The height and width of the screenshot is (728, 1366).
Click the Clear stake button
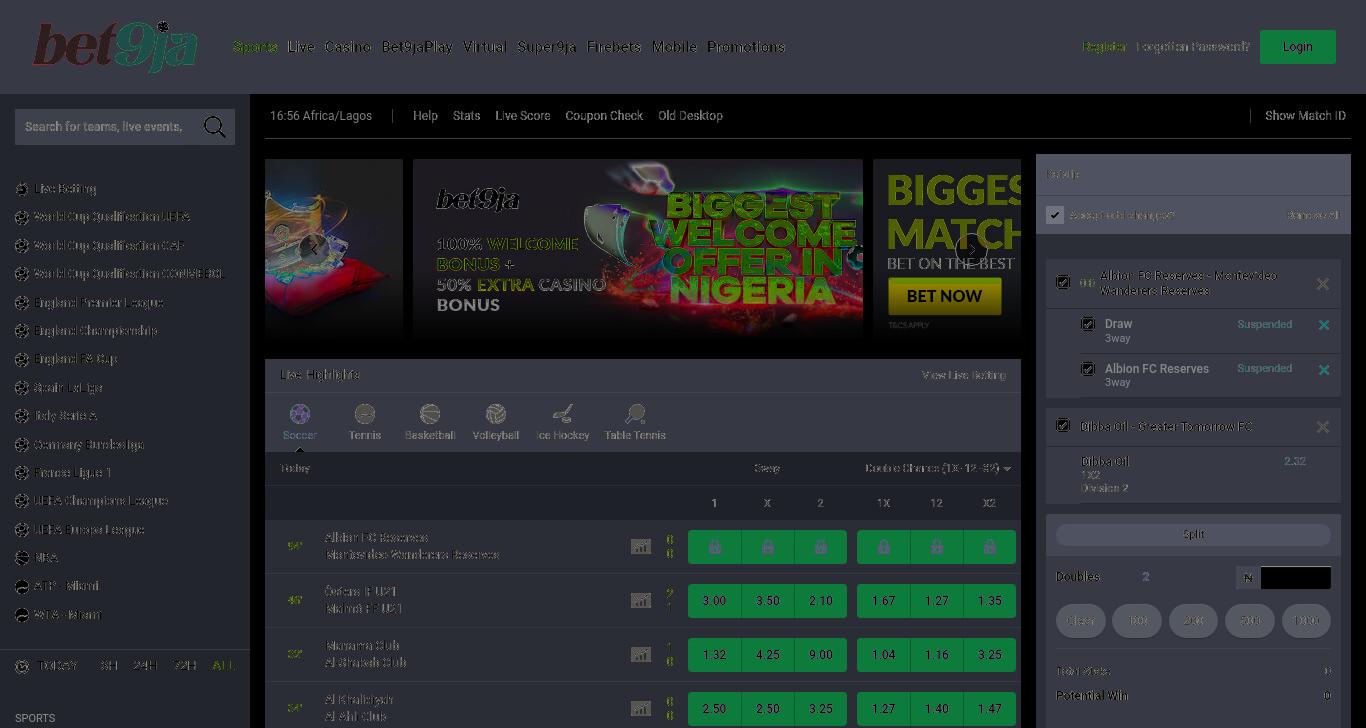tap(1081, 621)
